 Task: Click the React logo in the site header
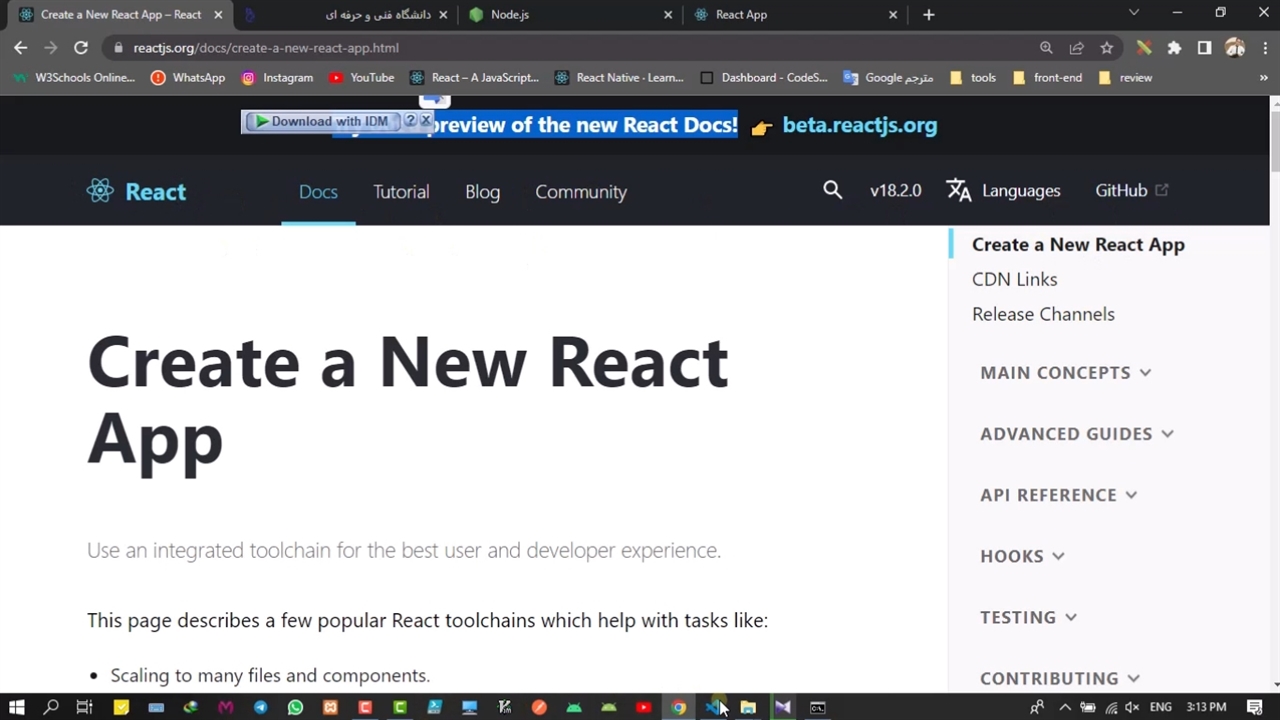point(100,191)
